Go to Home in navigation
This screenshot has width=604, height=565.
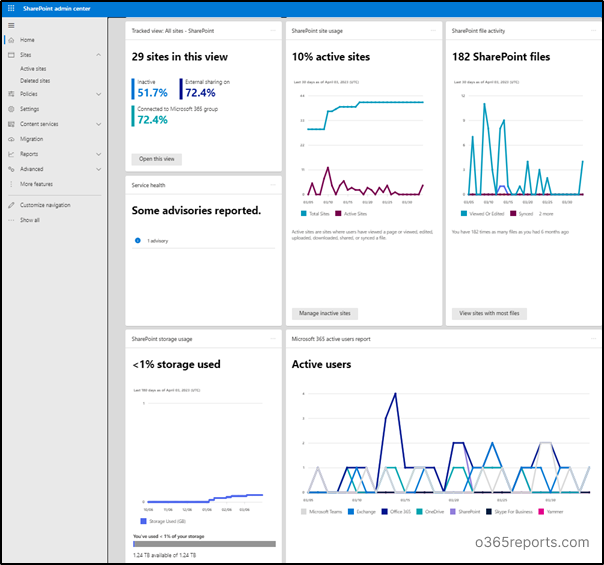pyautogui.click(x=27, y=40)
